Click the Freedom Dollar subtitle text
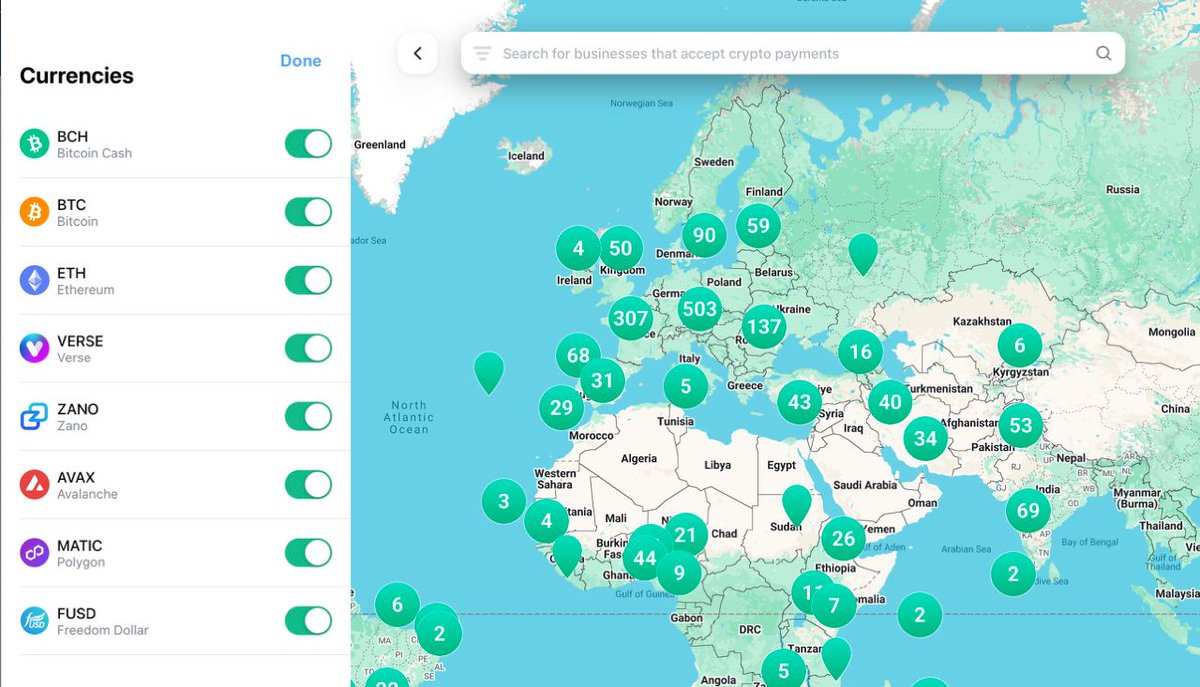The height and width of the screenshot is (687, 1200). [102, 630]
